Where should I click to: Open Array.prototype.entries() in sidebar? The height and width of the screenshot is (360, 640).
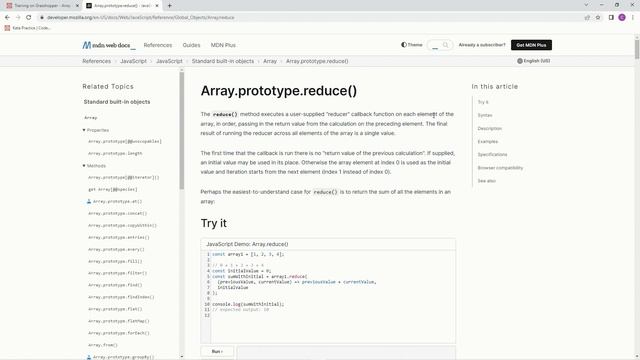(x=119, y=237)
